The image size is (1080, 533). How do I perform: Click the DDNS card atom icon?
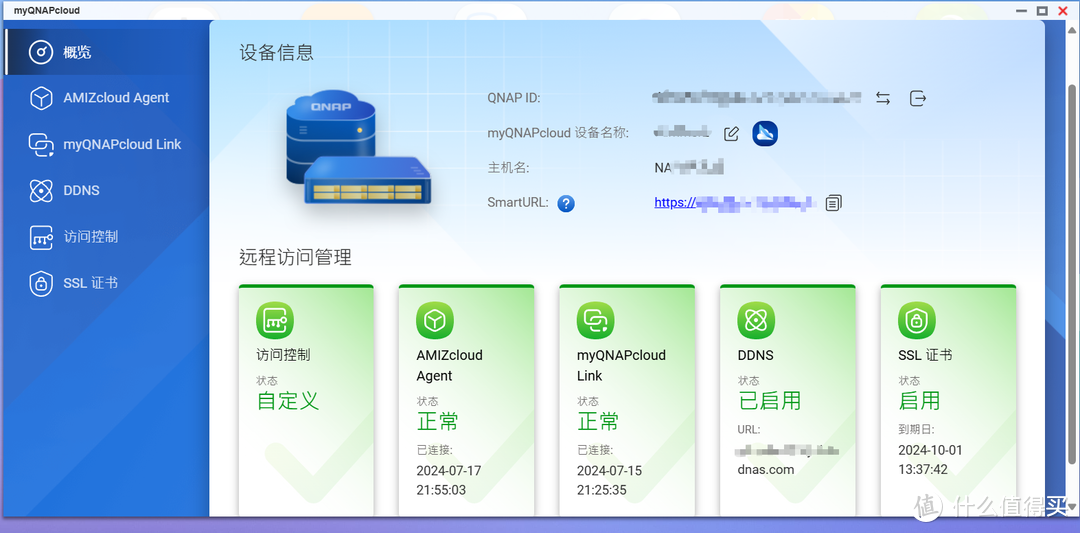pos(756,320)
